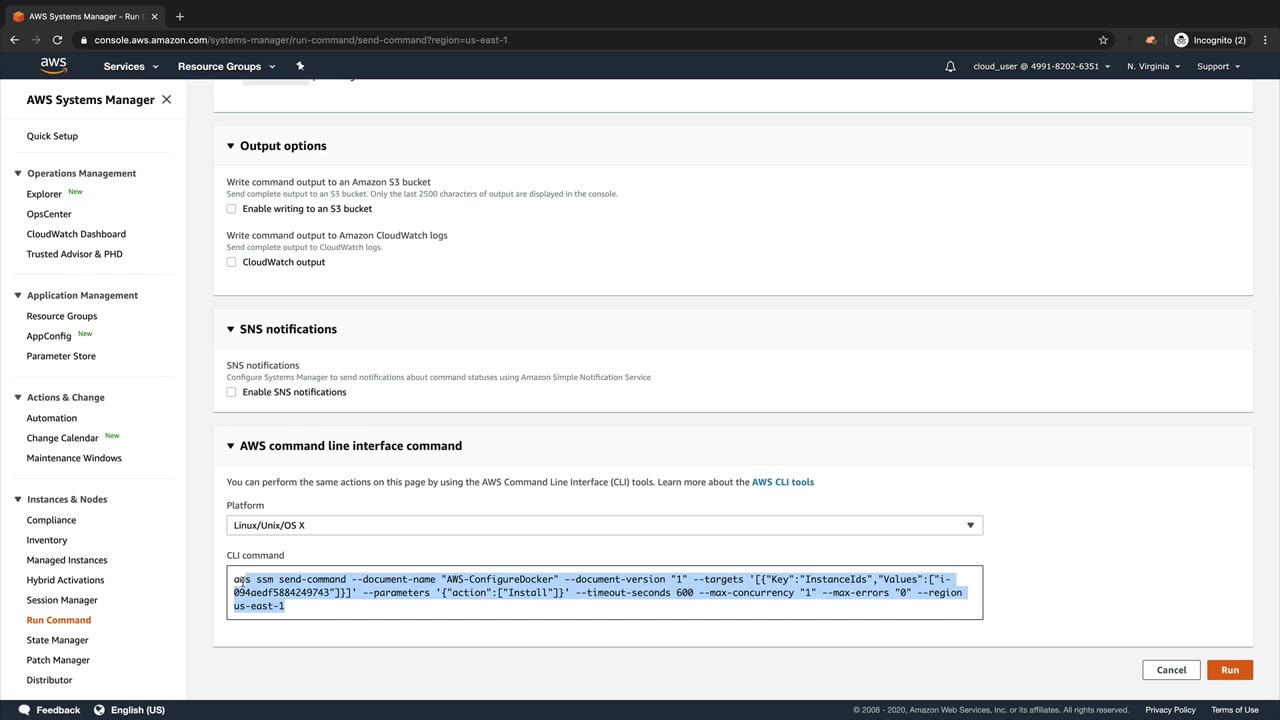Go to Automation page

(52, 418)
